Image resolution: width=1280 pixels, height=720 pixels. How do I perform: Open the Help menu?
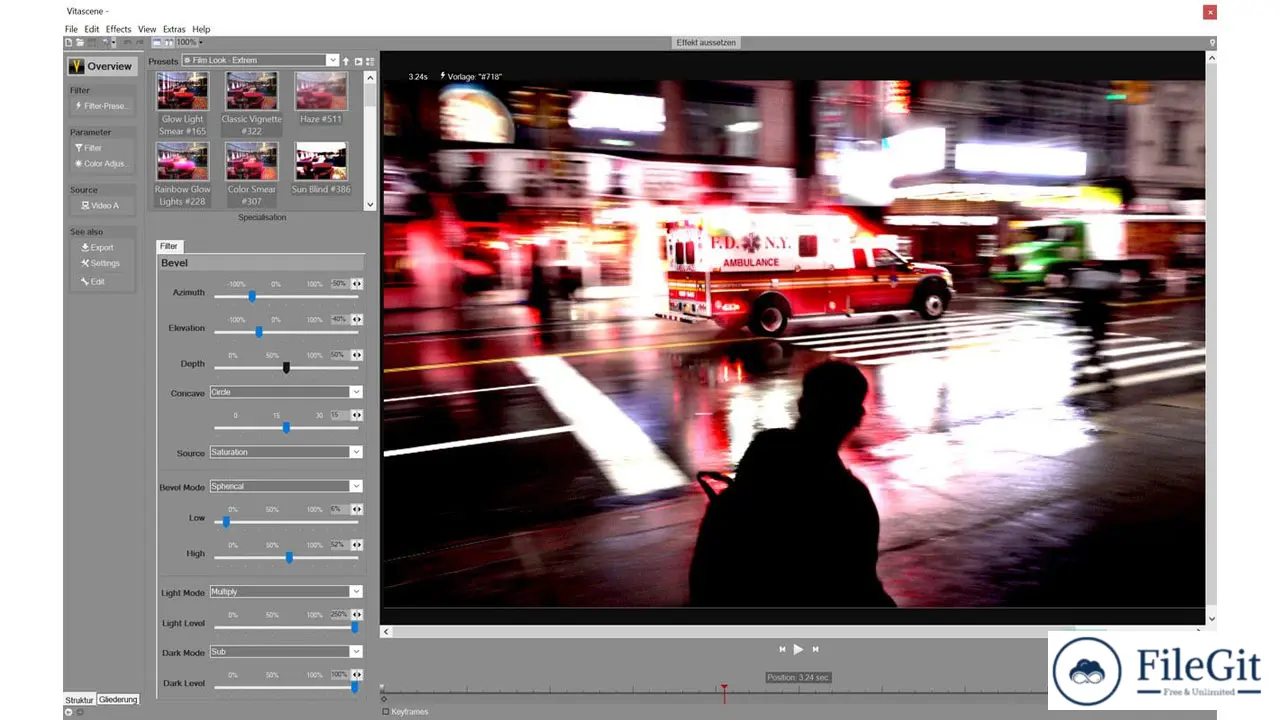201,29
